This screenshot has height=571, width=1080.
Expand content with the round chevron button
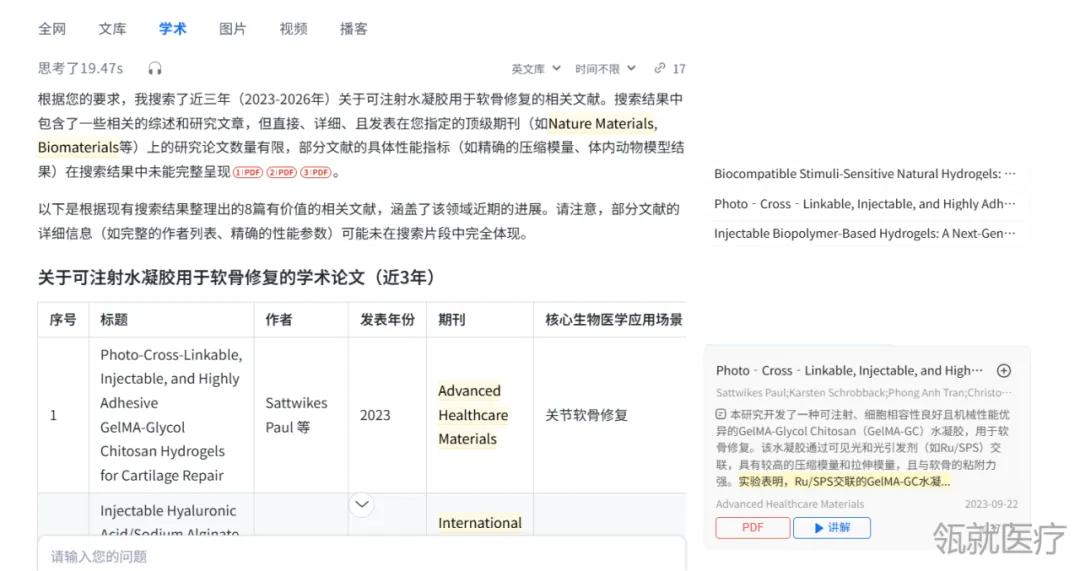click(x=362, y=504)
